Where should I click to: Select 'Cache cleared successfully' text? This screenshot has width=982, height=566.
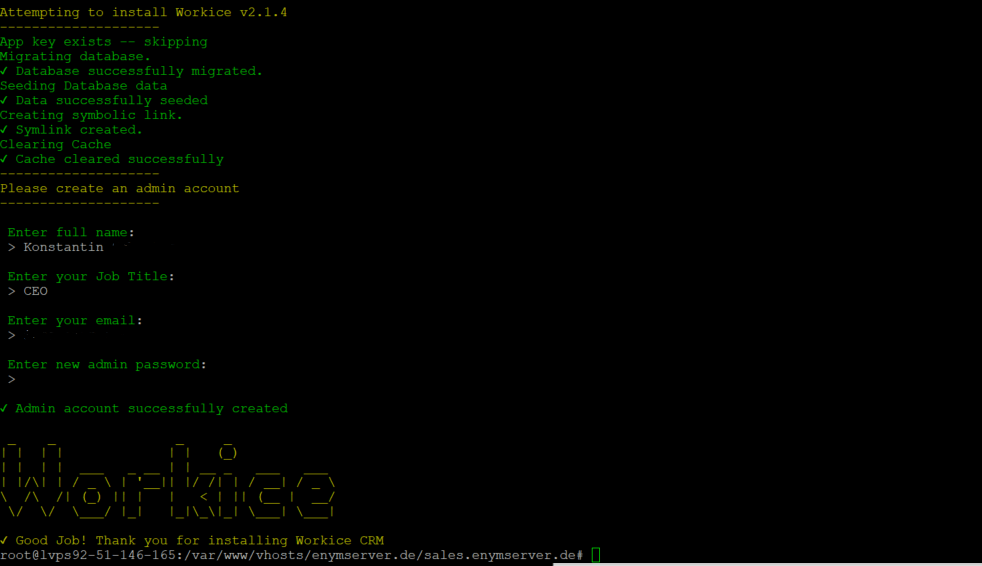pyautogui.click(x=120, y=159)
